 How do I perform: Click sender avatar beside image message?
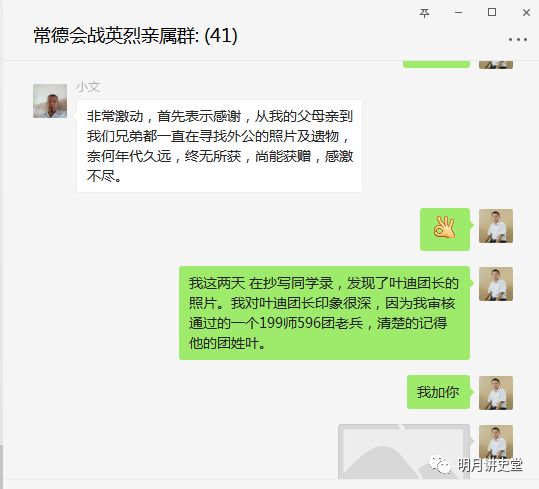(x=496, y=442)
